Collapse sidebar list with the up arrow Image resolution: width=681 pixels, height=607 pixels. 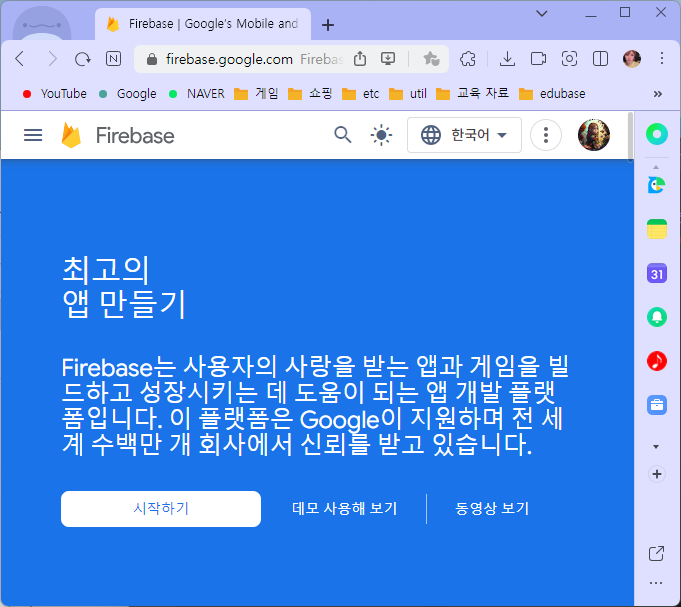click(x=656, y=167)
